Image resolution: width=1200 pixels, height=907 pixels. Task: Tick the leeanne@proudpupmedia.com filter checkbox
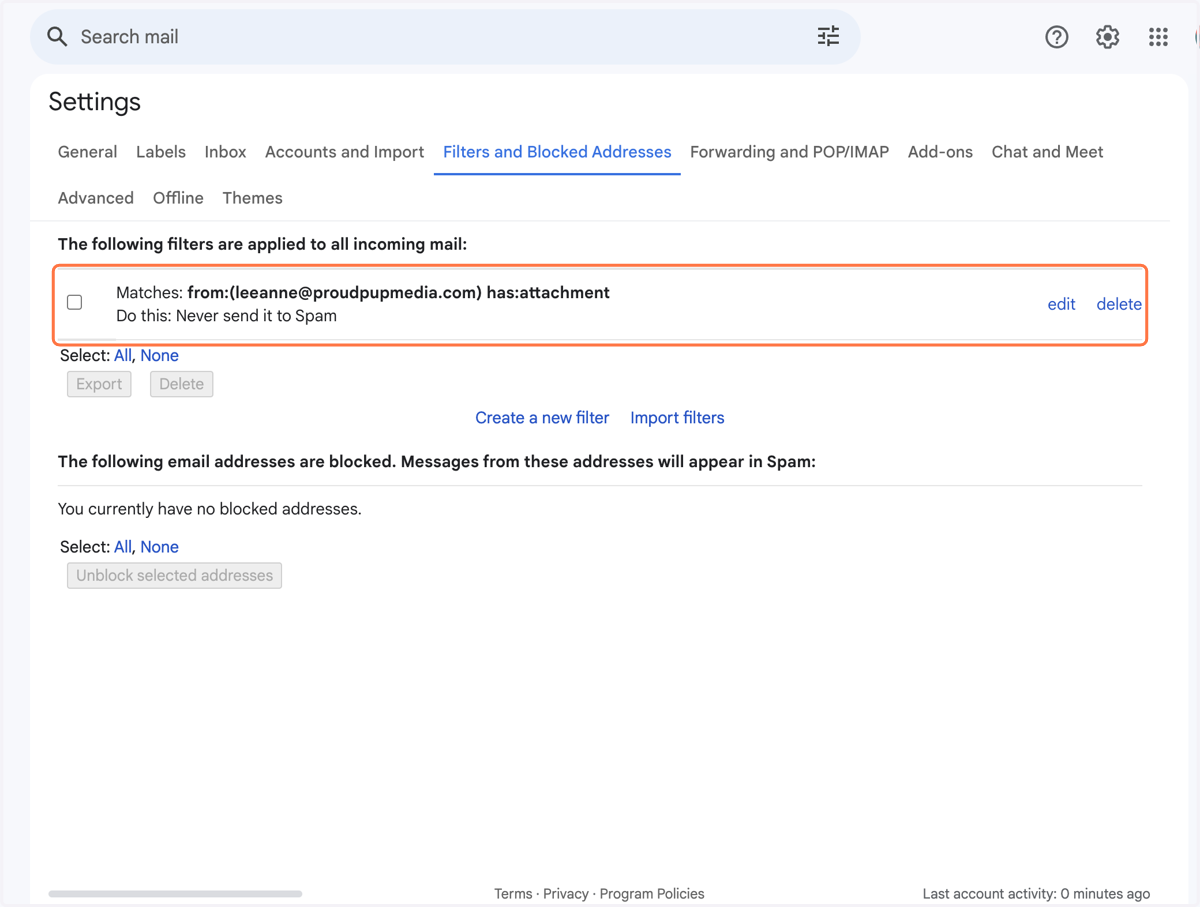click(x=74, y=302)
